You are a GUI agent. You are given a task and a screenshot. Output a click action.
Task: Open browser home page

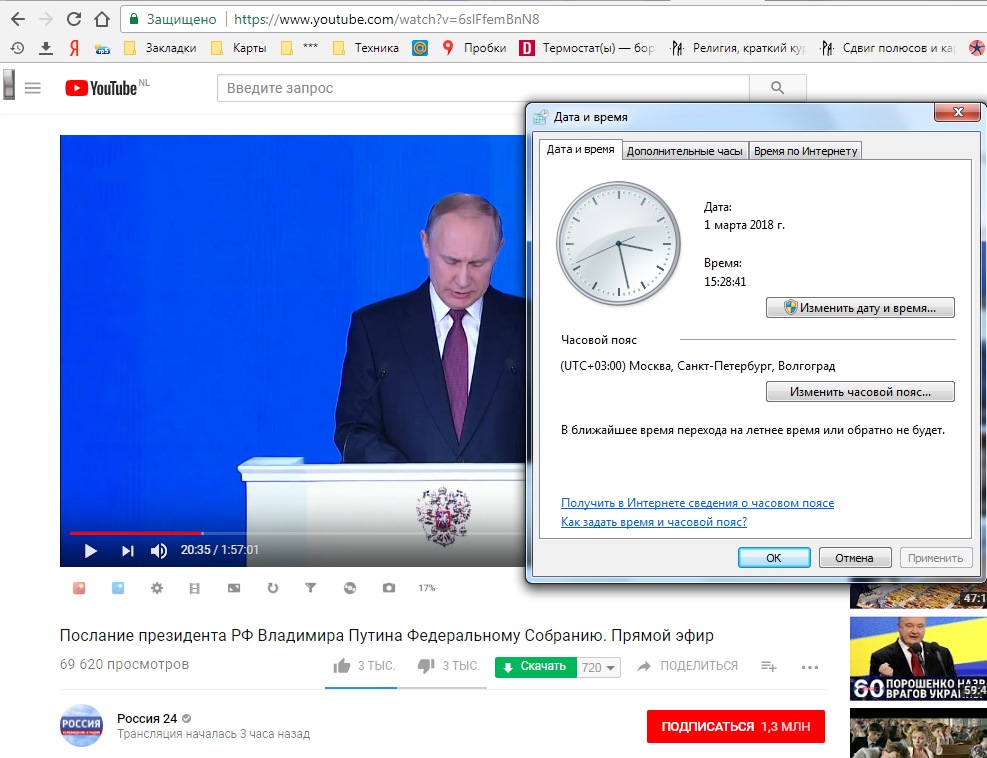coord(101,19)
